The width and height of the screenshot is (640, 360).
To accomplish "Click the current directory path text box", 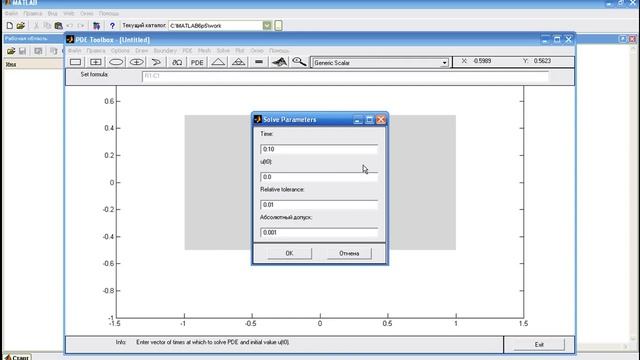I will tap(215, 26).
